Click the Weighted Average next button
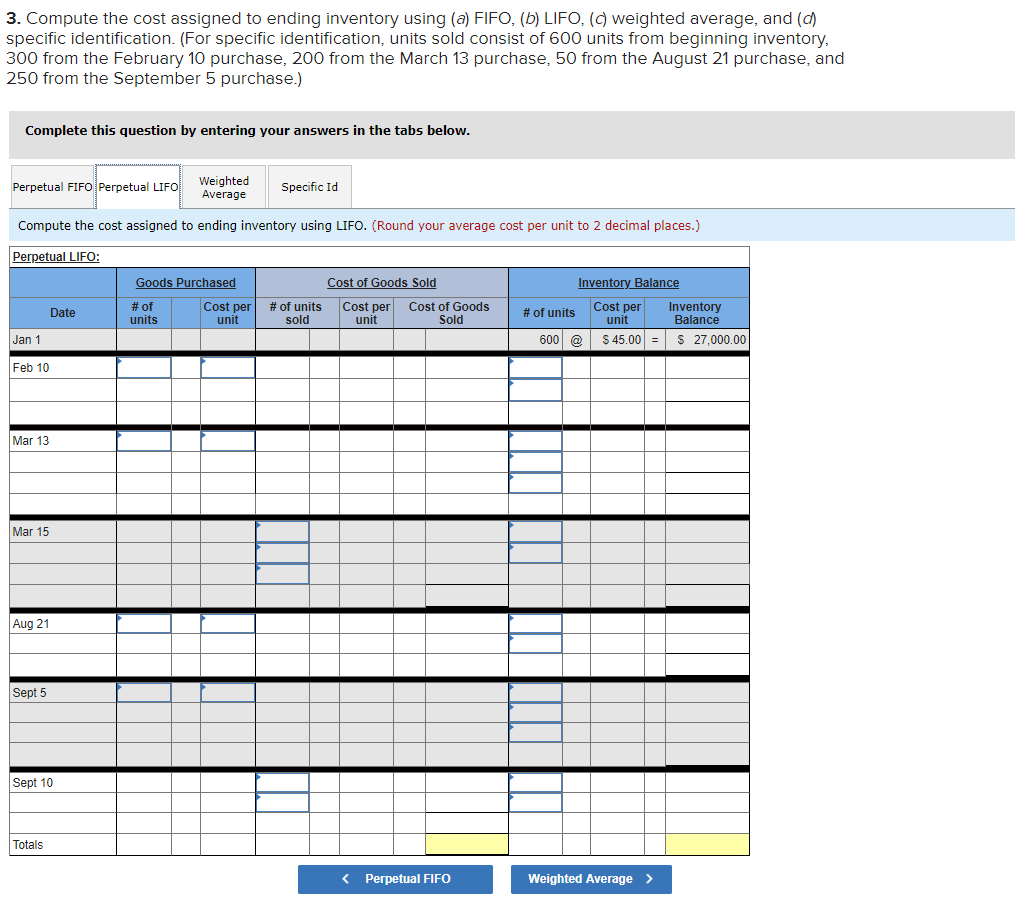1034x919 pixels. (591, 879)
